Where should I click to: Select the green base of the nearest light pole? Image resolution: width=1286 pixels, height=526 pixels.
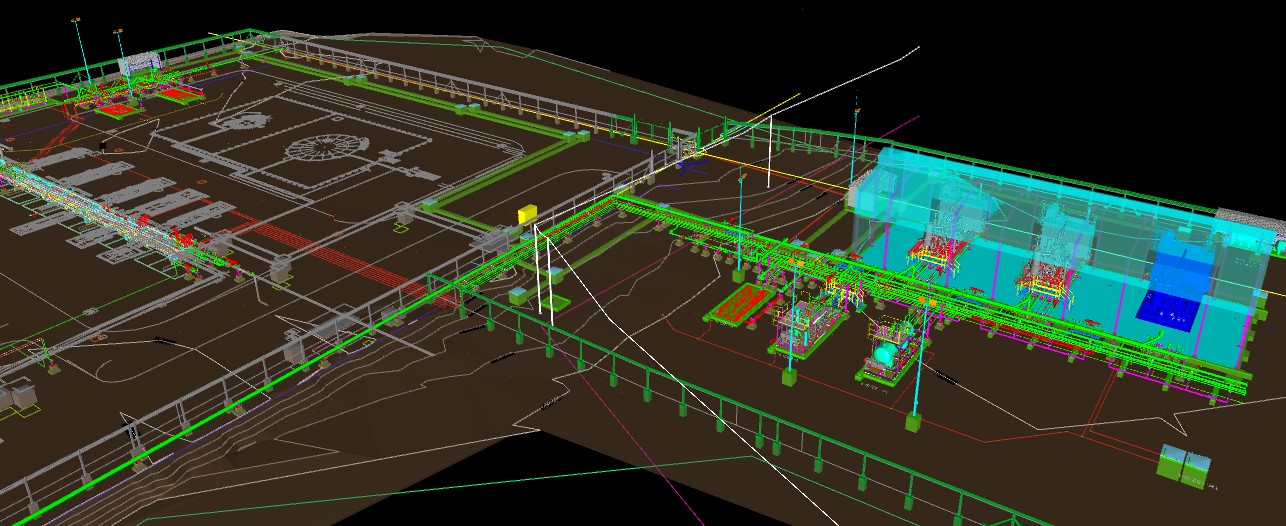[913, 422]
